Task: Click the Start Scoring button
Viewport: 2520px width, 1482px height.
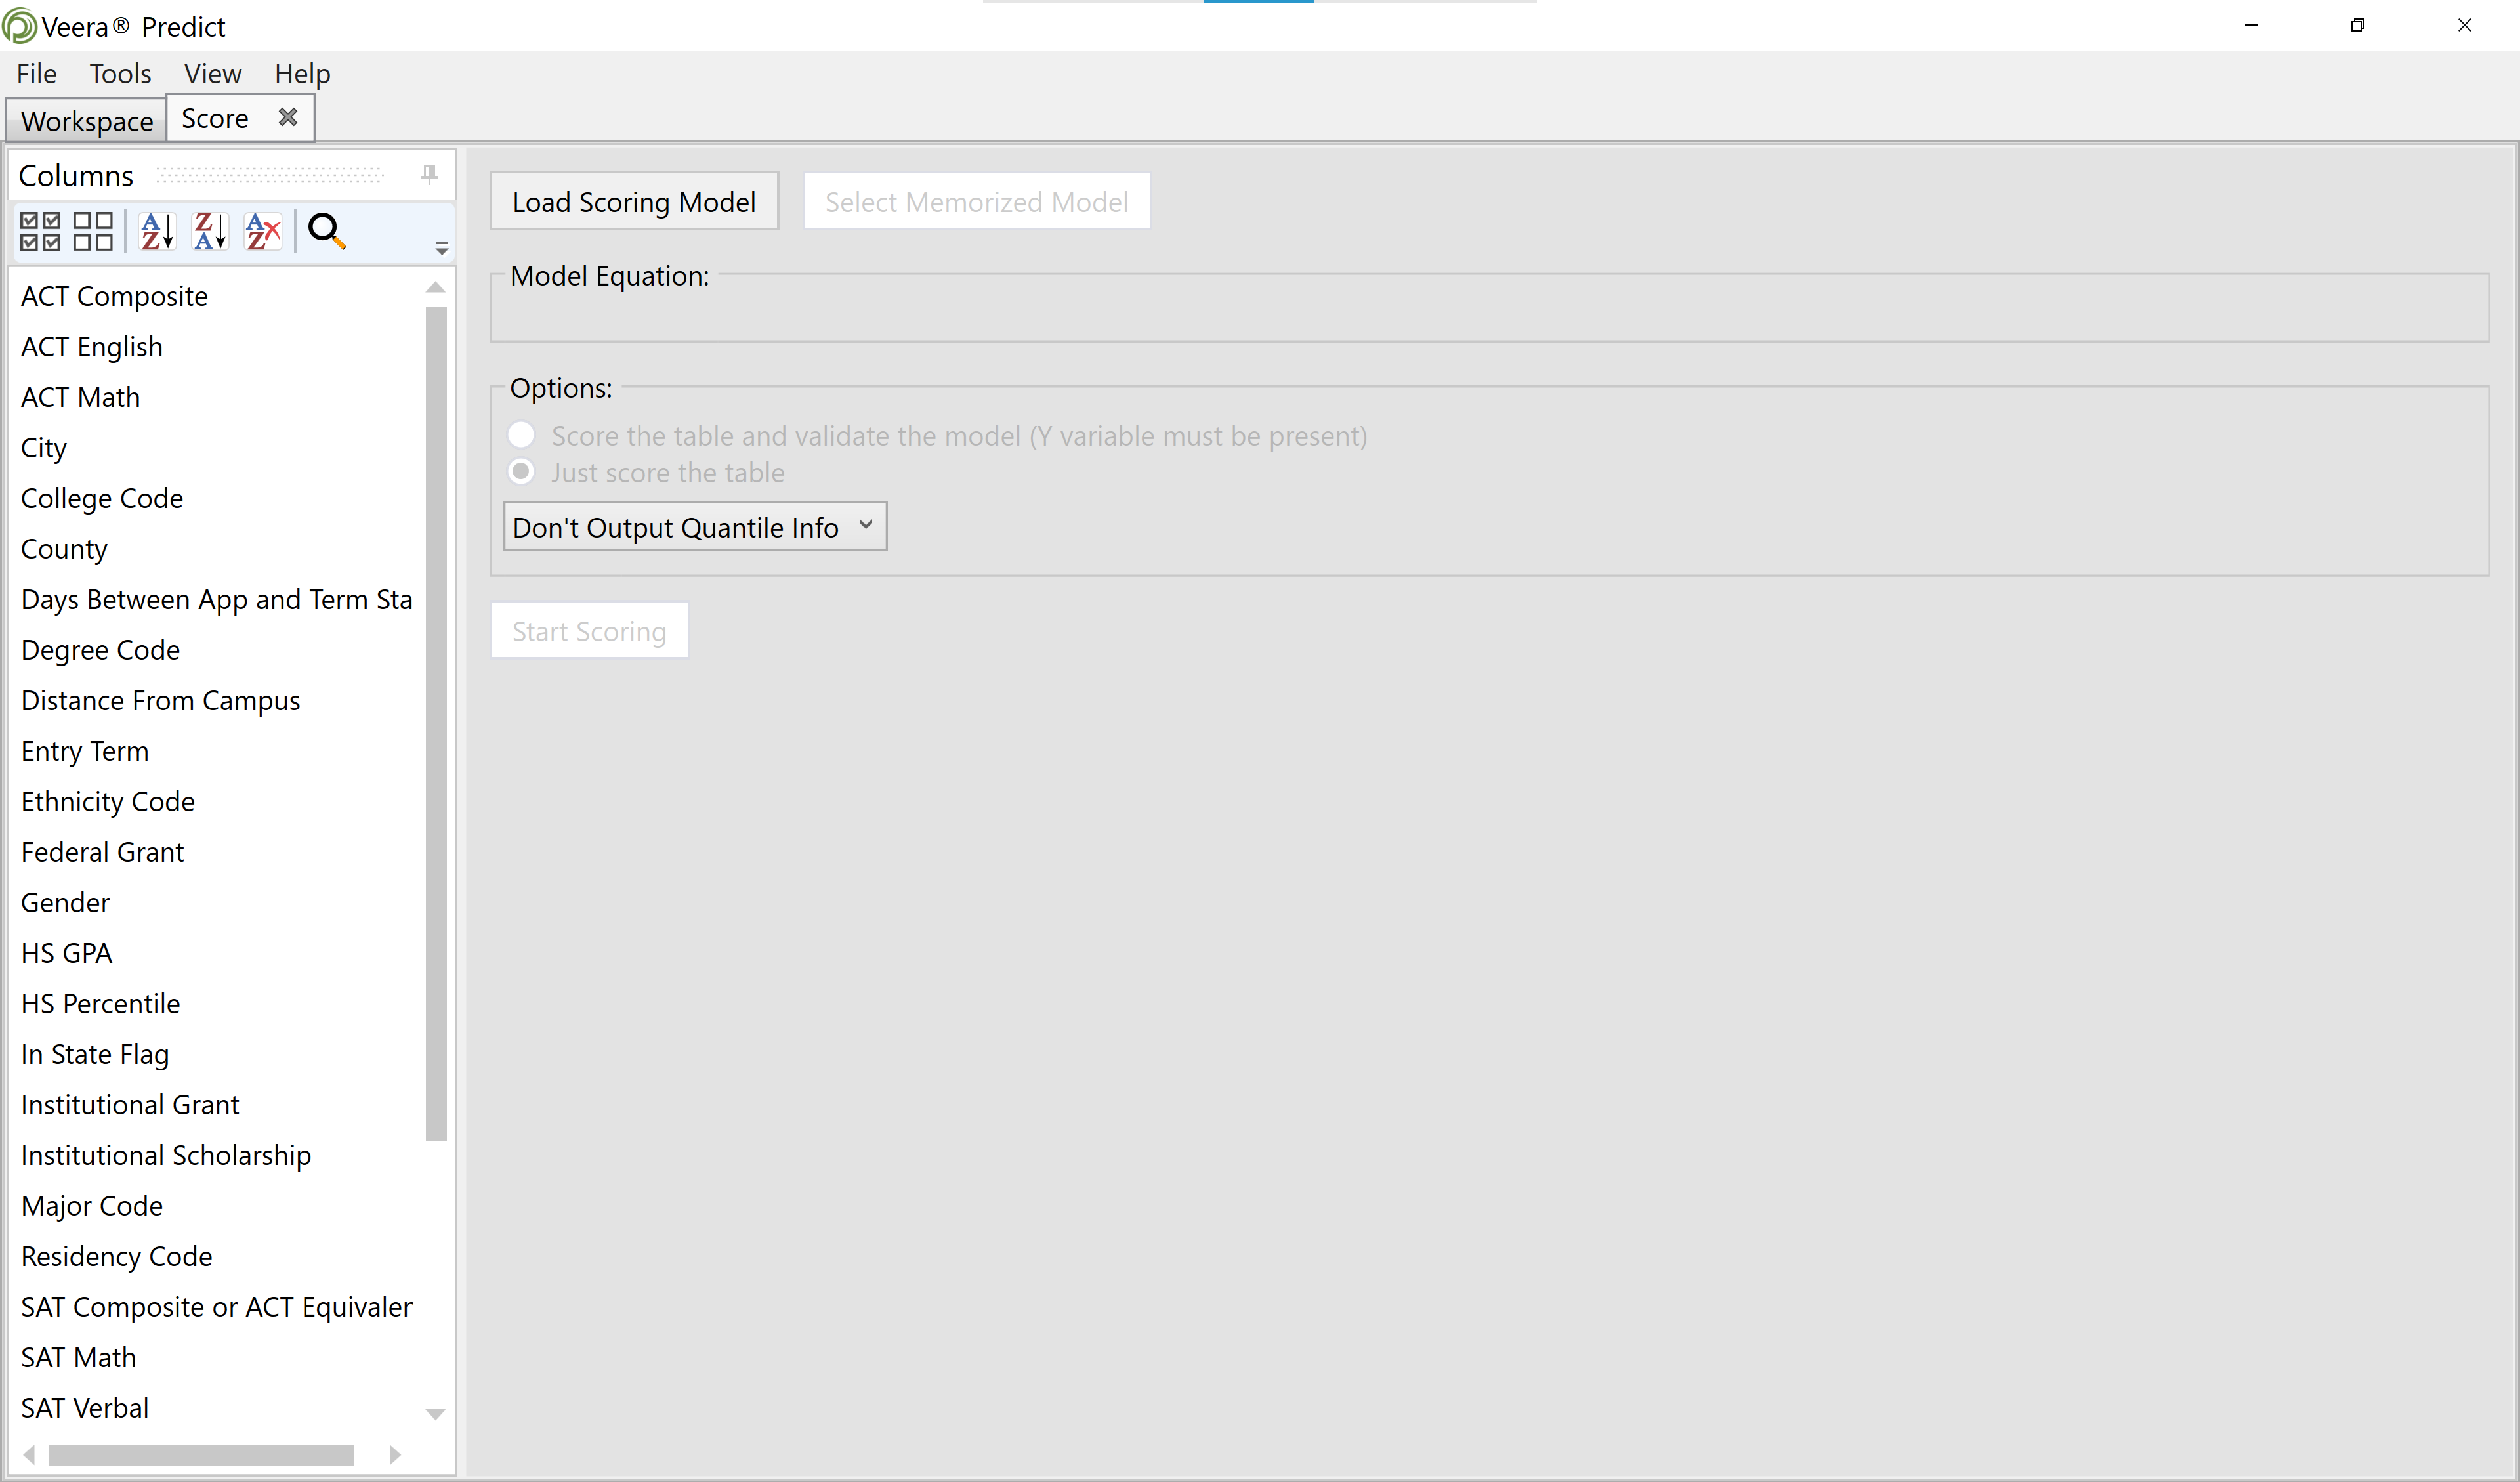Action: pos(589,631)
